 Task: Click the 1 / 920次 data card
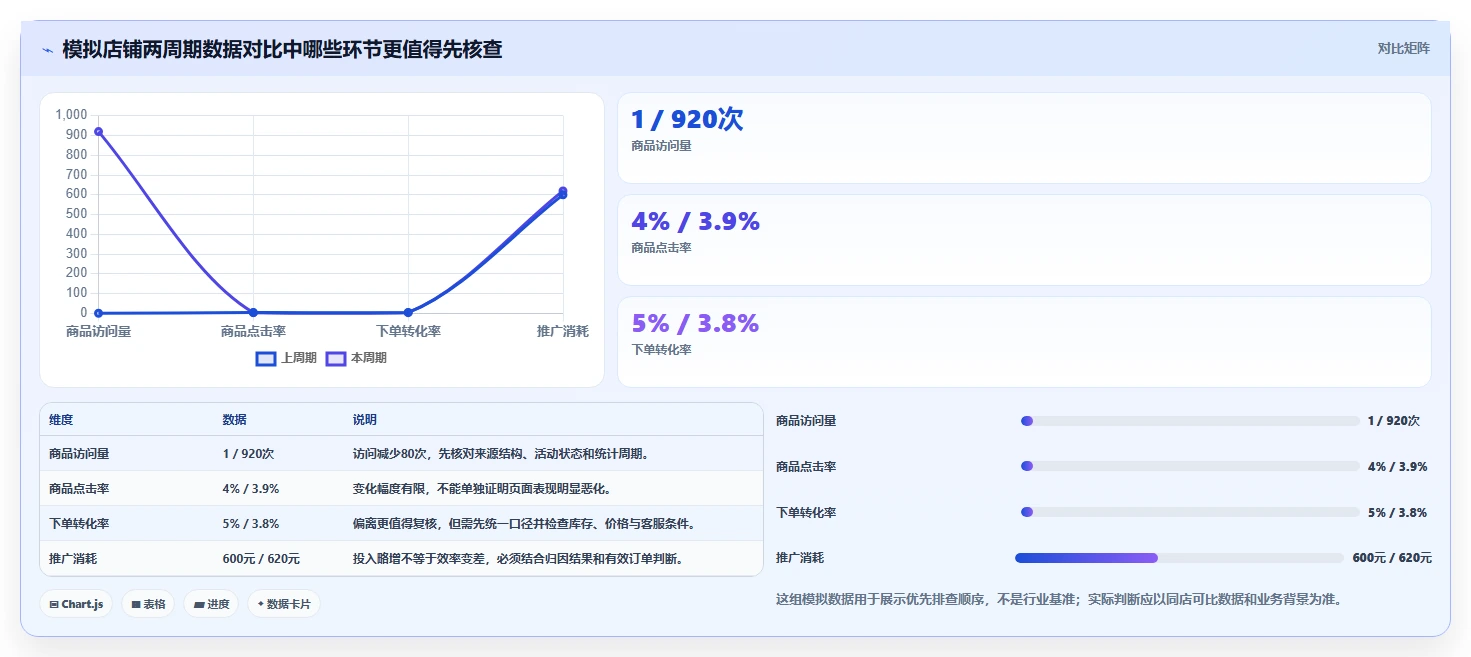1024,138
